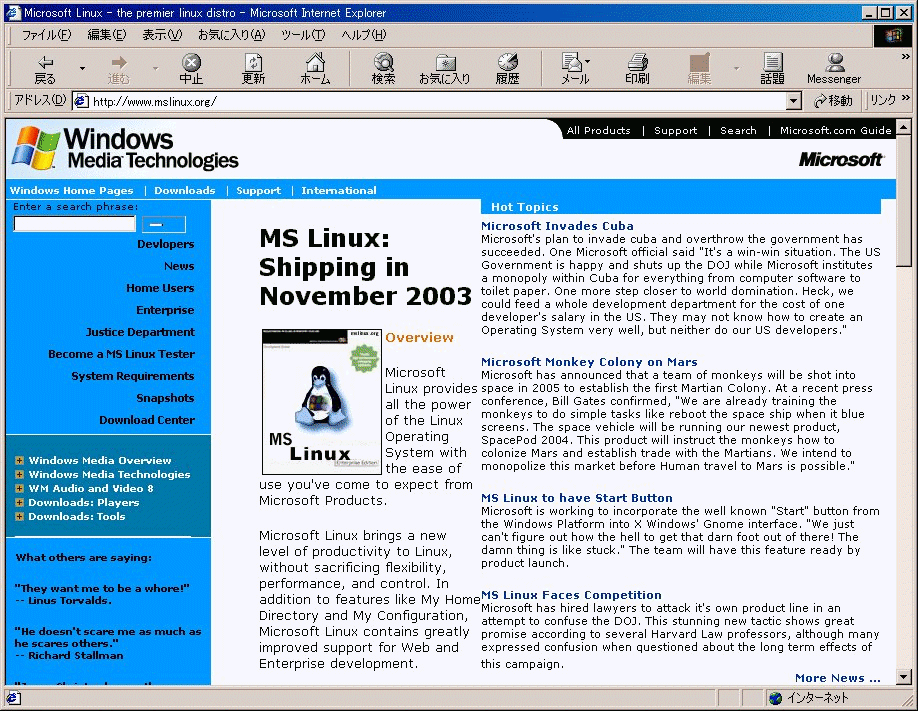Open the ヘルプ(H) menu
The image size is (918, 711).
[364, 35]
